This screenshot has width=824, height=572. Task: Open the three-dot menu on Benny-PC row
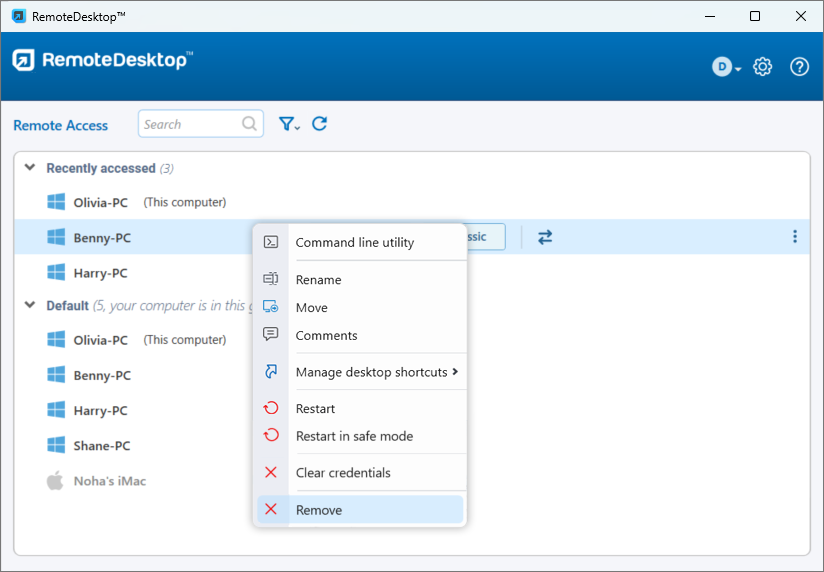pos(795,237)
